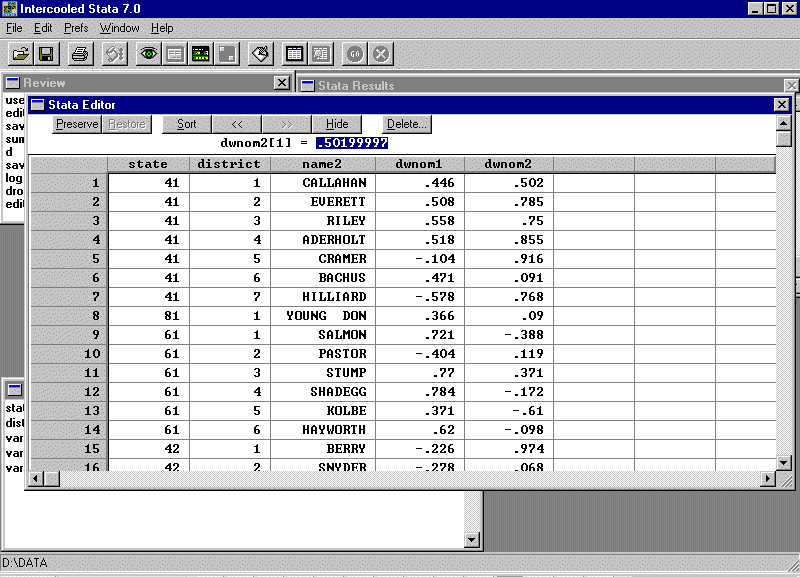Click the Delete... button
Image resolution: width=800 pixels, height=577 pixels.
407,124
